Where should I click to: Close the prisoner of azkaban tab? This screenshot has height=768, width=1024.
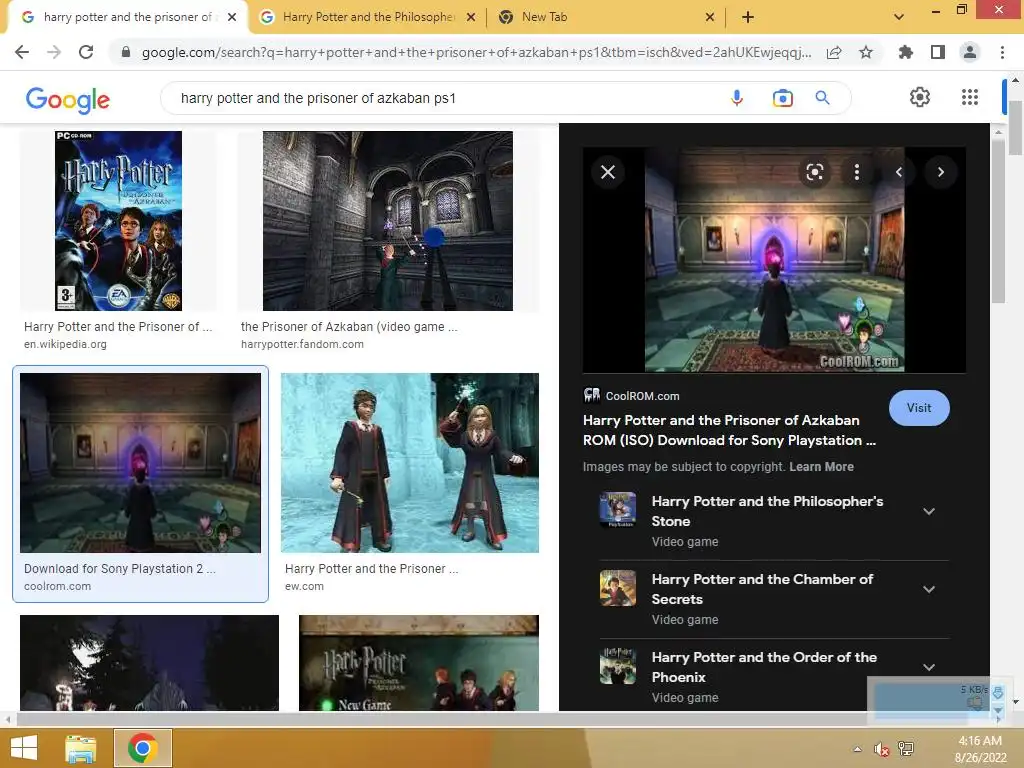click(232, 17)
